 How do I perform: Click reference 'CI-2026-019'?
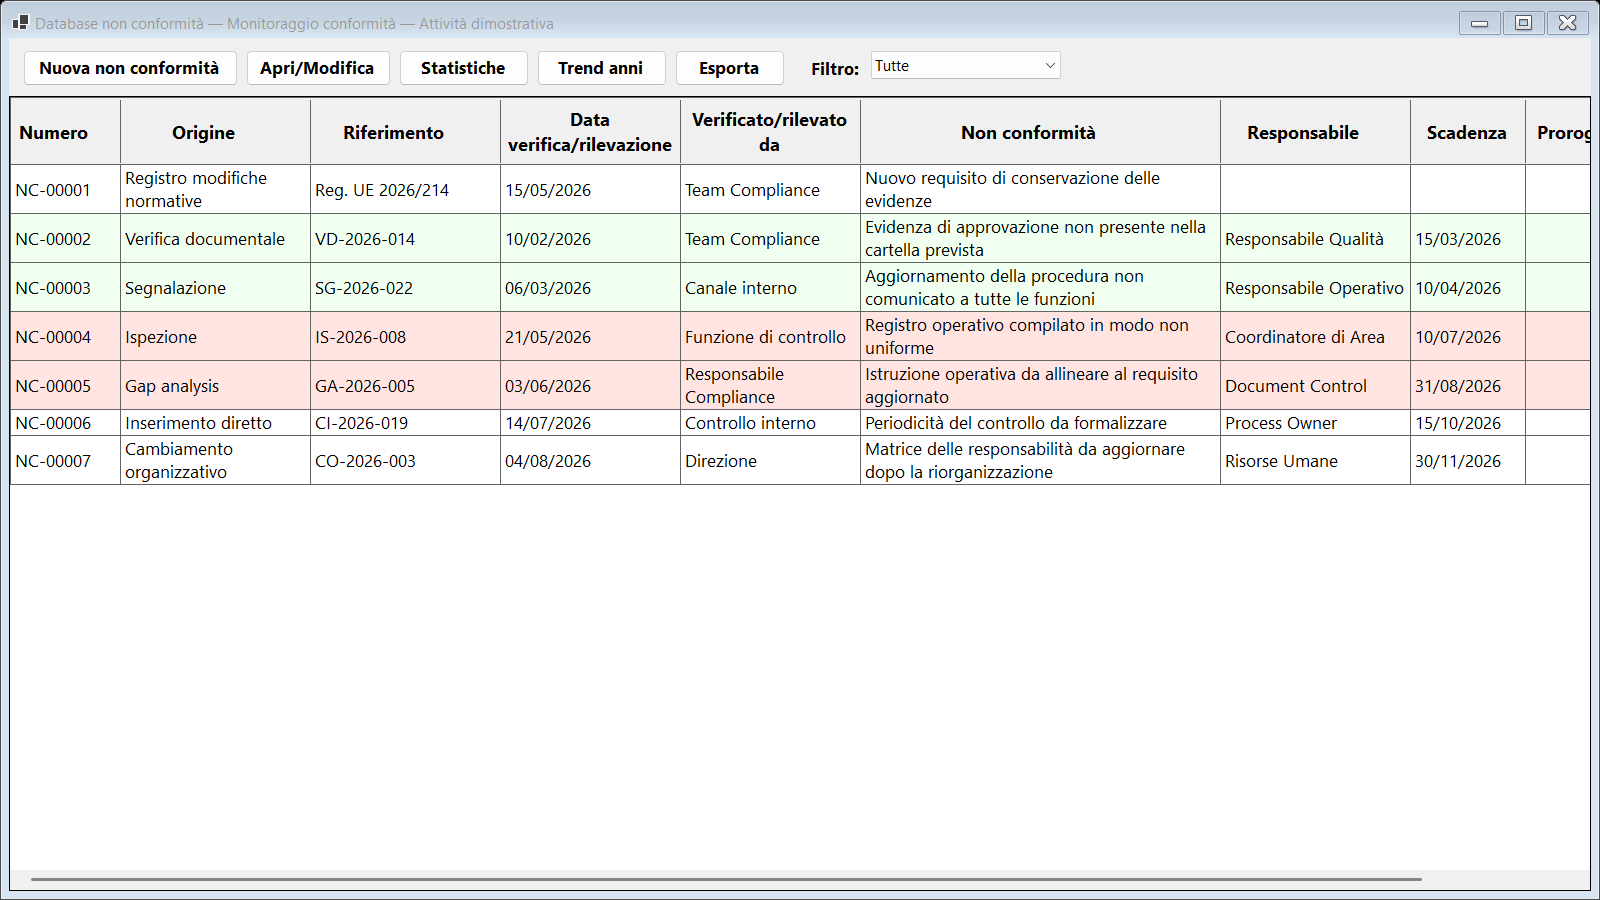pyautogui.click(x=405, y=423)
